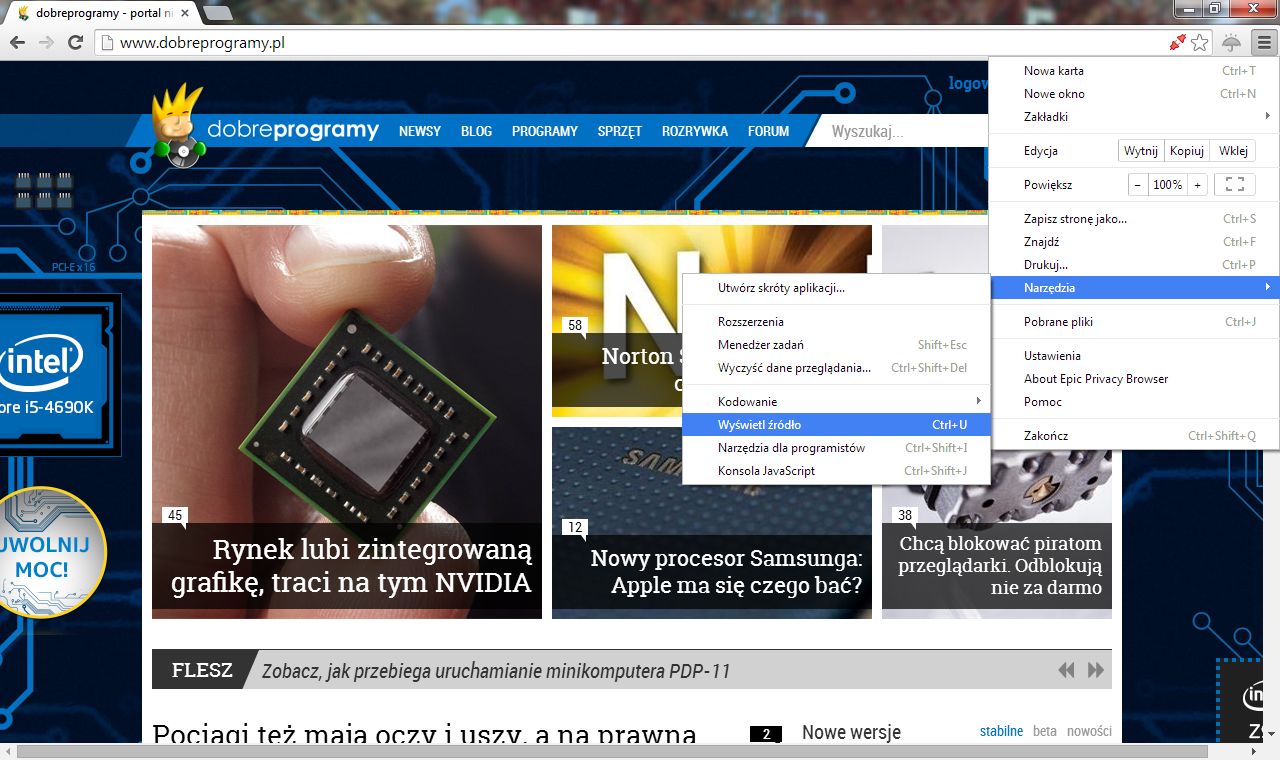Viewport: 1280px width, 760px height.
Task: Open the Narzędzia submenu entry
Action: pos(1134,288)
